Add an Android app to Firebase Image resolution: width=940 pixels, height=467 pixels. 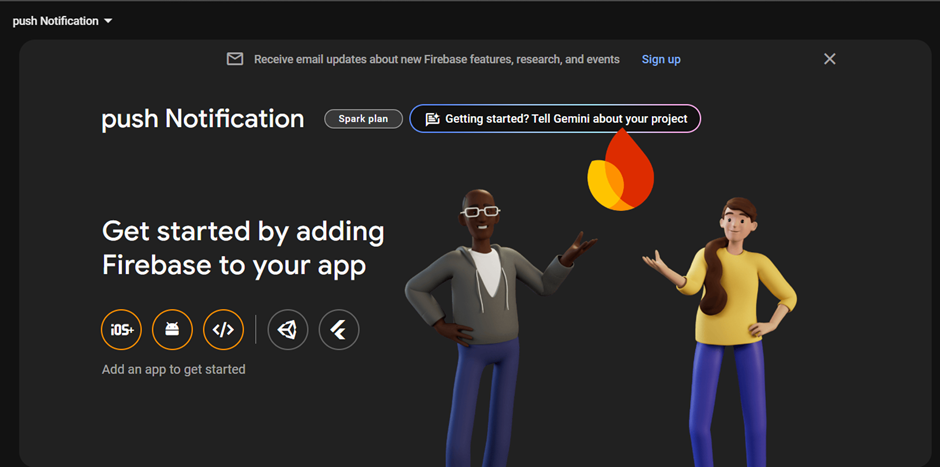[x=172, y=329]
